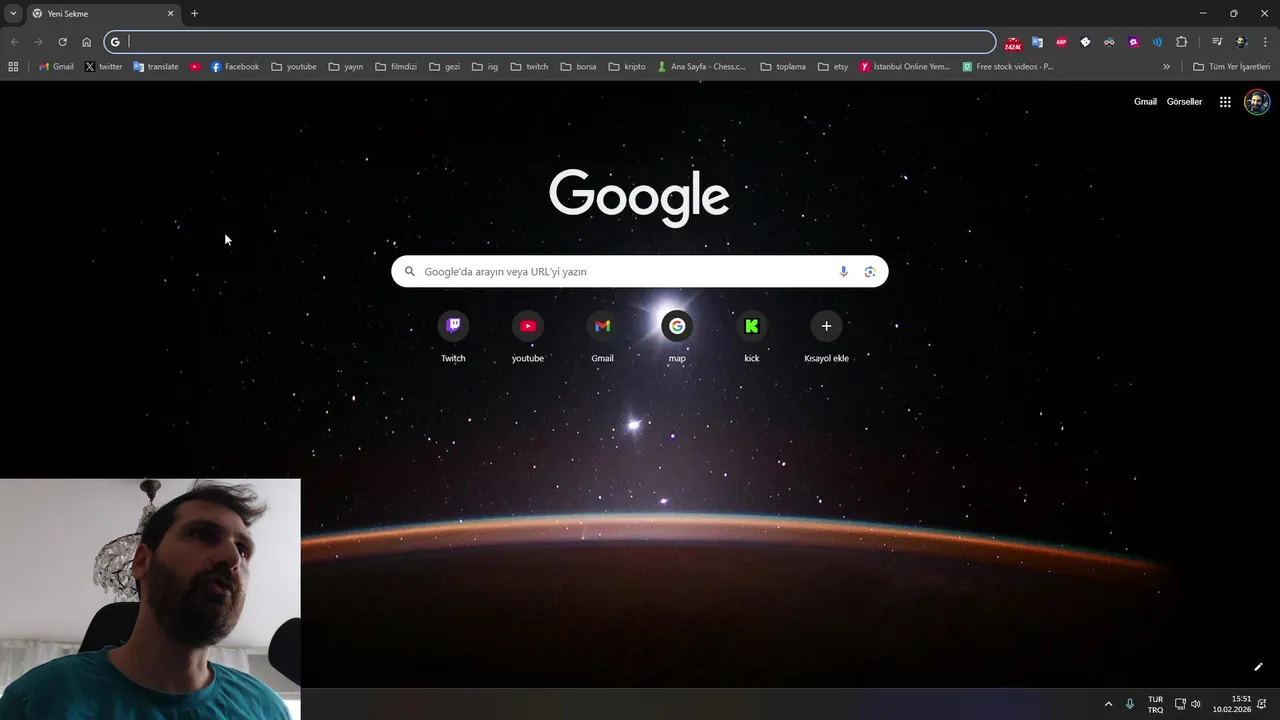Expand the isg bookmark folder
Viewport: 1280px width, 720px height.
[486, 67]
